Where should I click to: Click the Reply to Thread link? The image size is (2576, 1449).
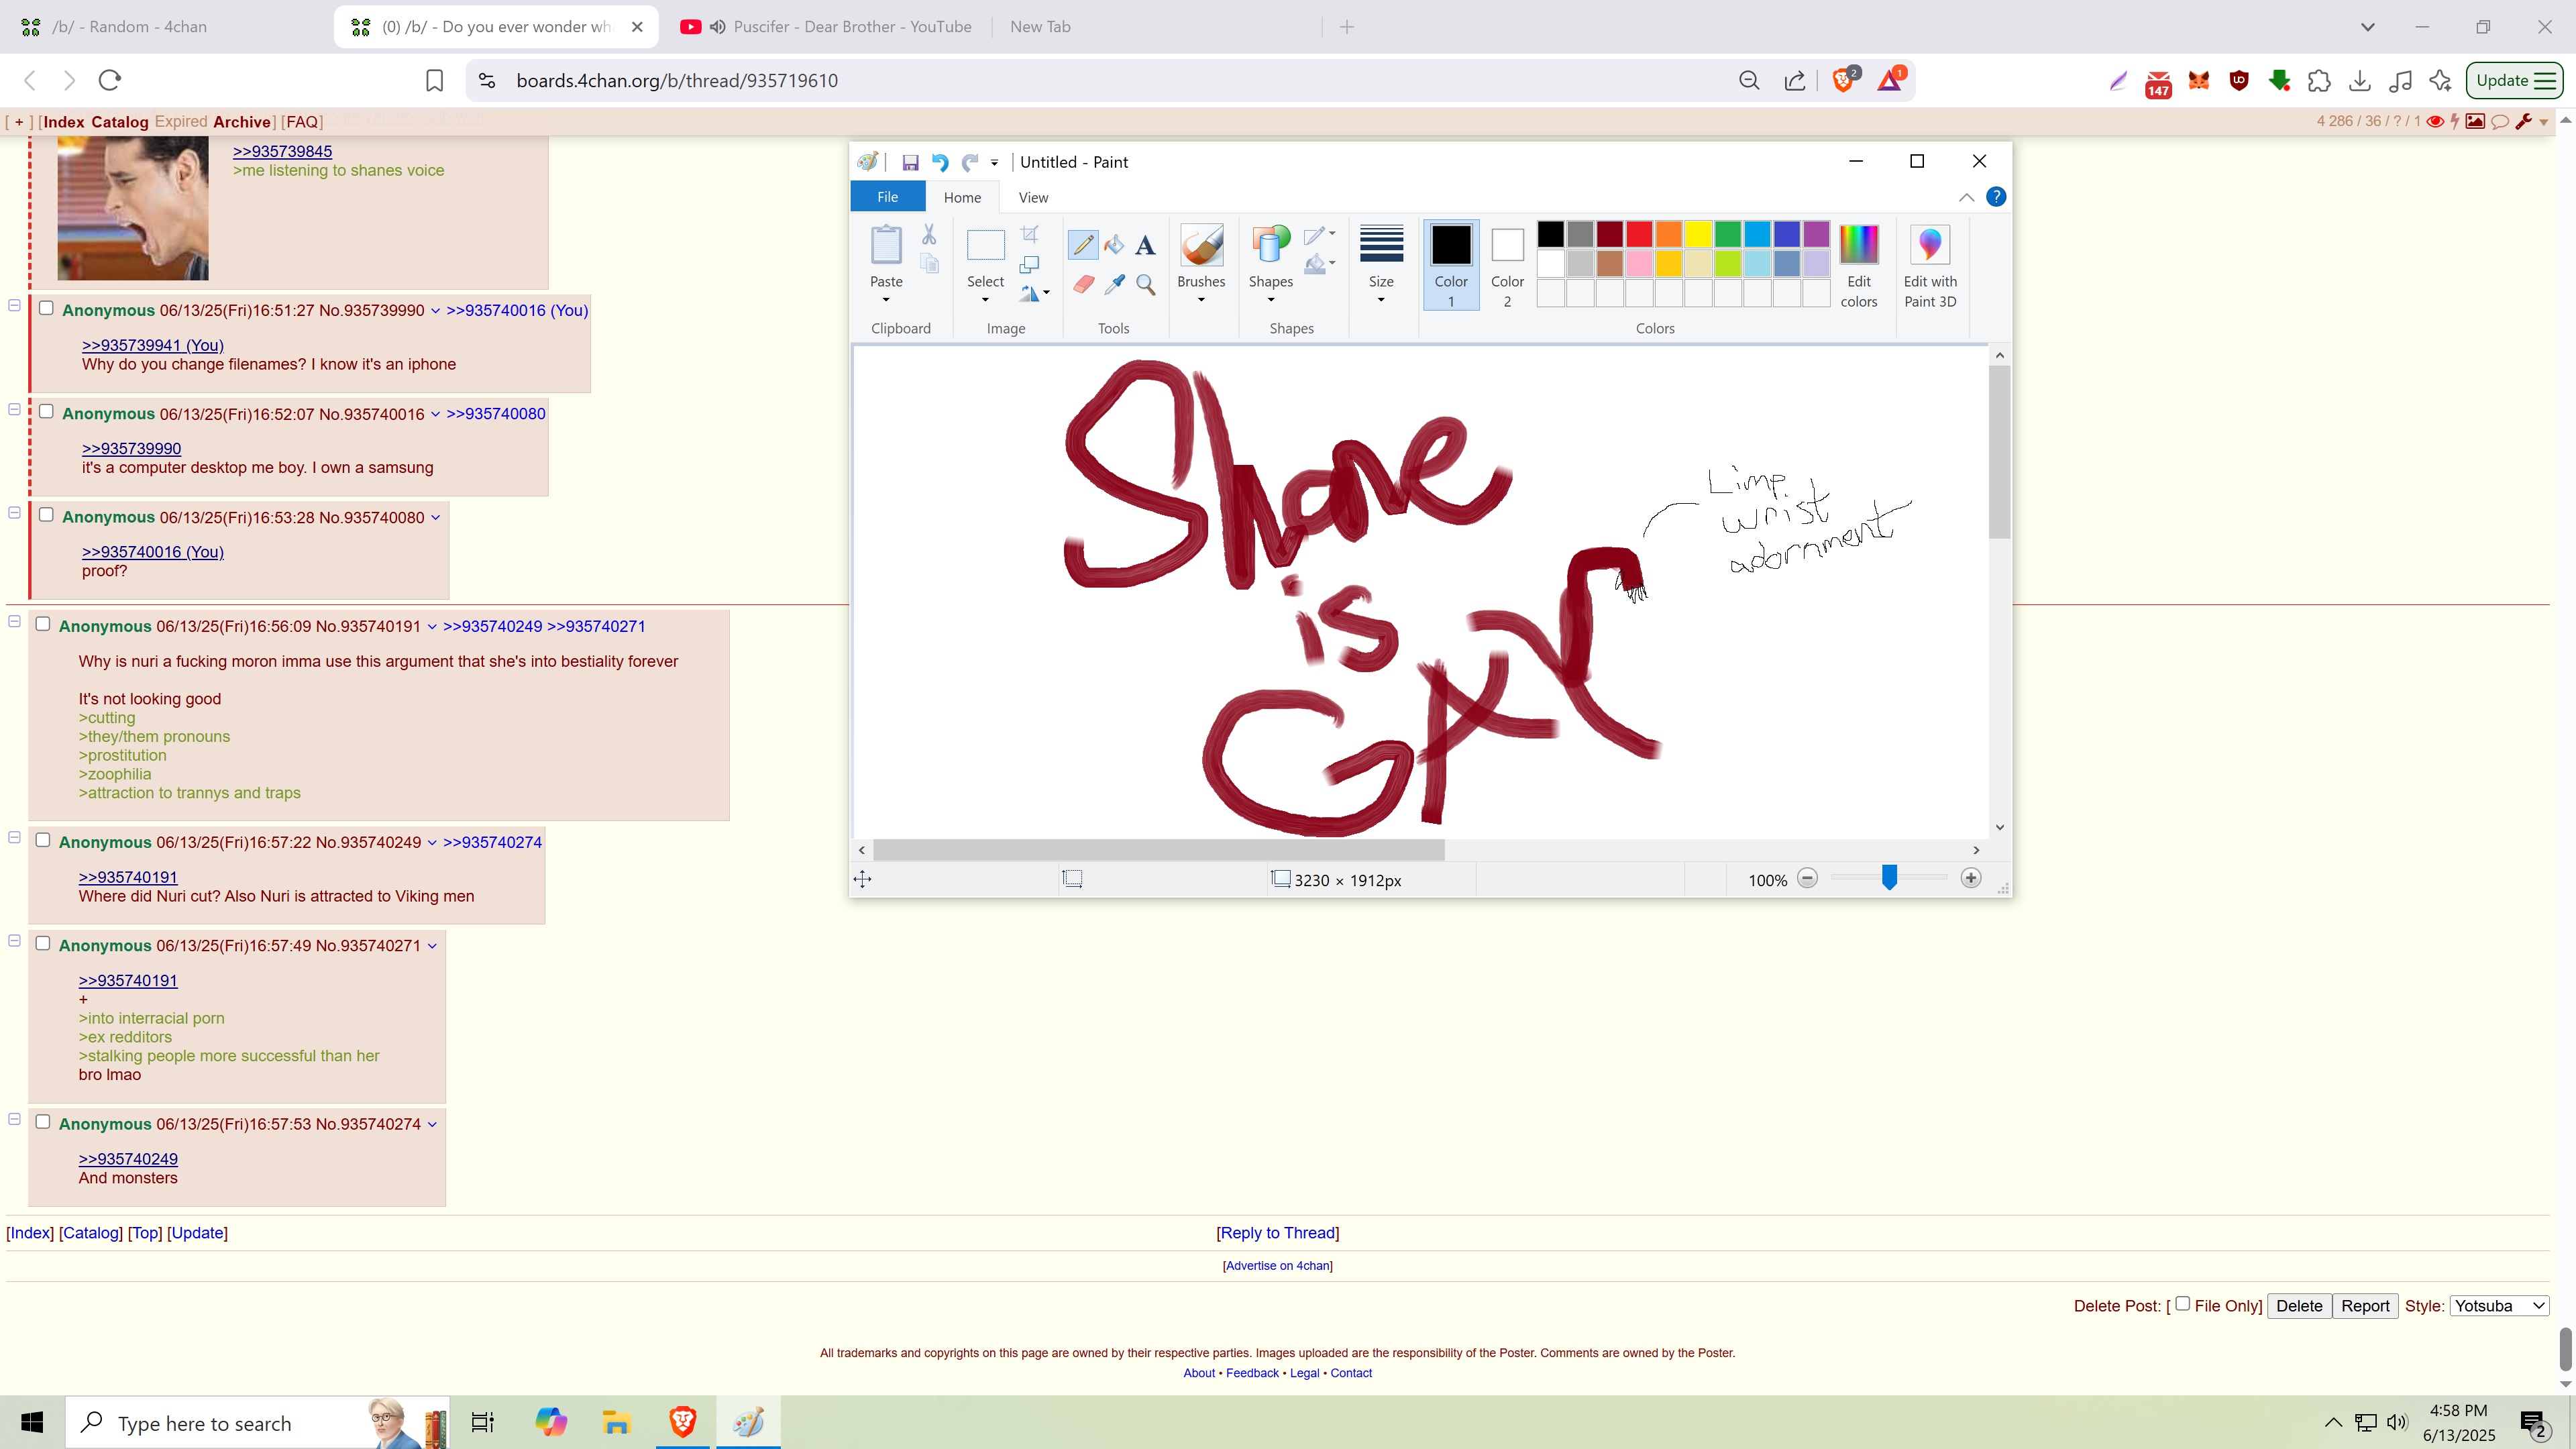[x=1277, y=1232]
